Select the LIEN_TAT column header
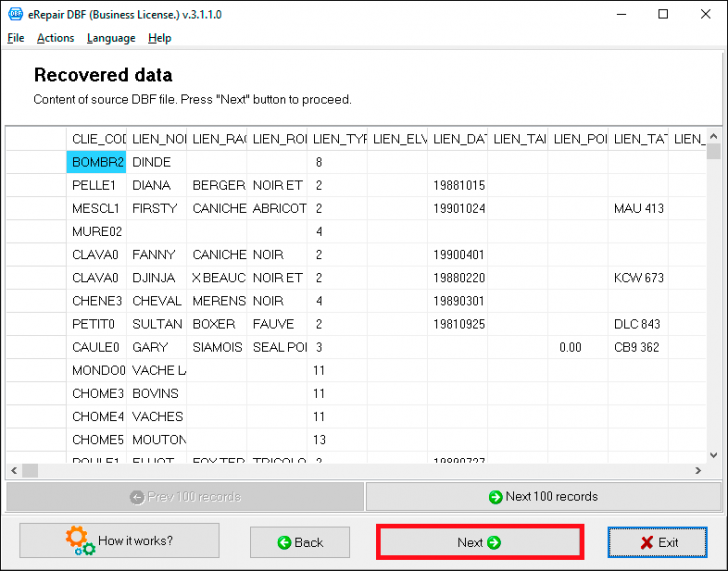This screenshot has width=728, height=571. (639, 139)
